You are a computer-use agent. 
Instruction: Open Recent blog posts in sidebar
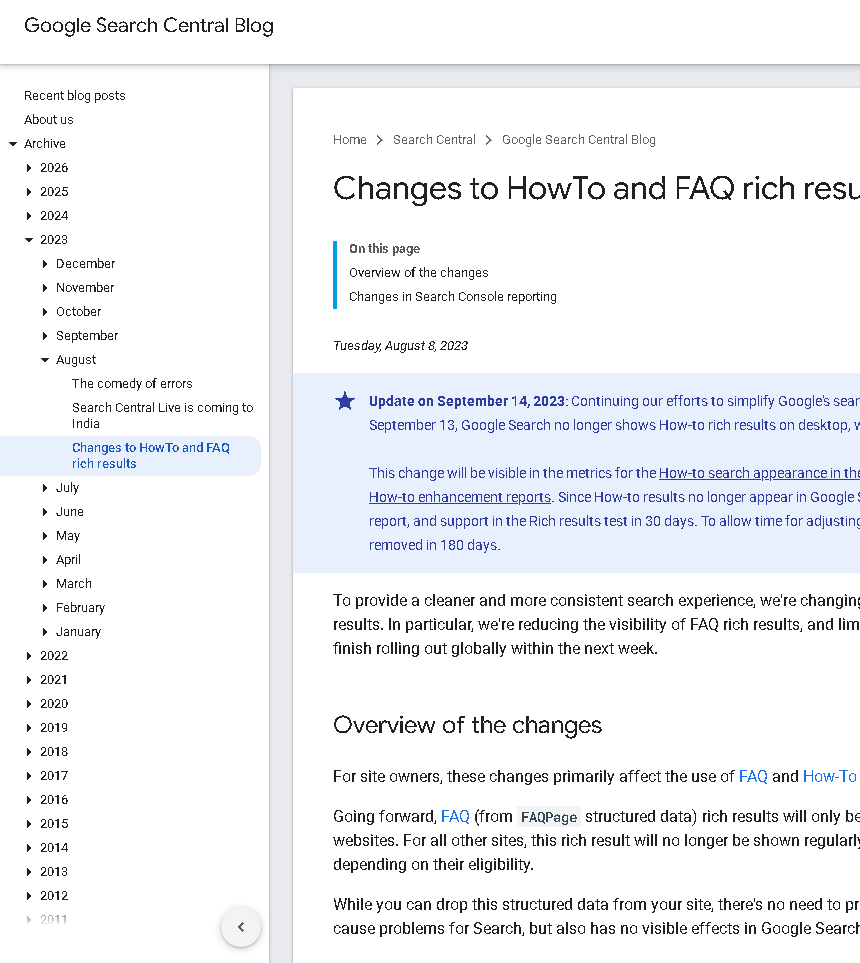tap(74, 95)
